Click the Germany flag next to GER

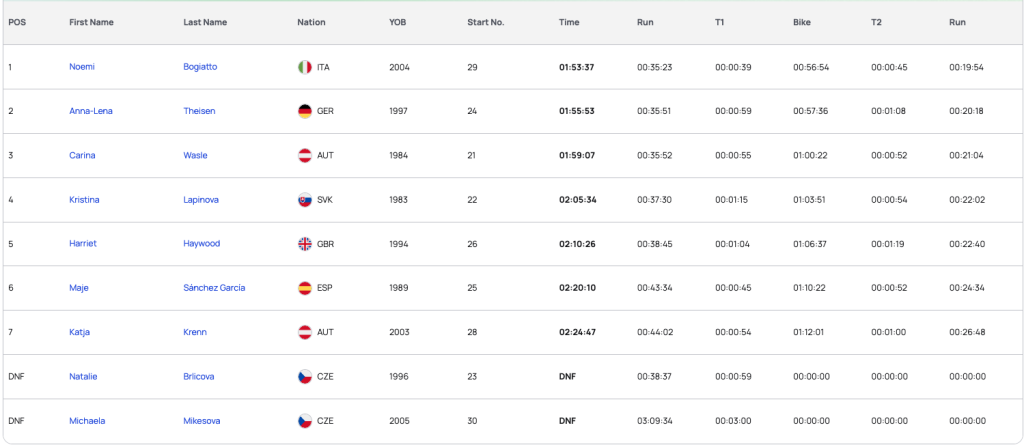point(304,111)
